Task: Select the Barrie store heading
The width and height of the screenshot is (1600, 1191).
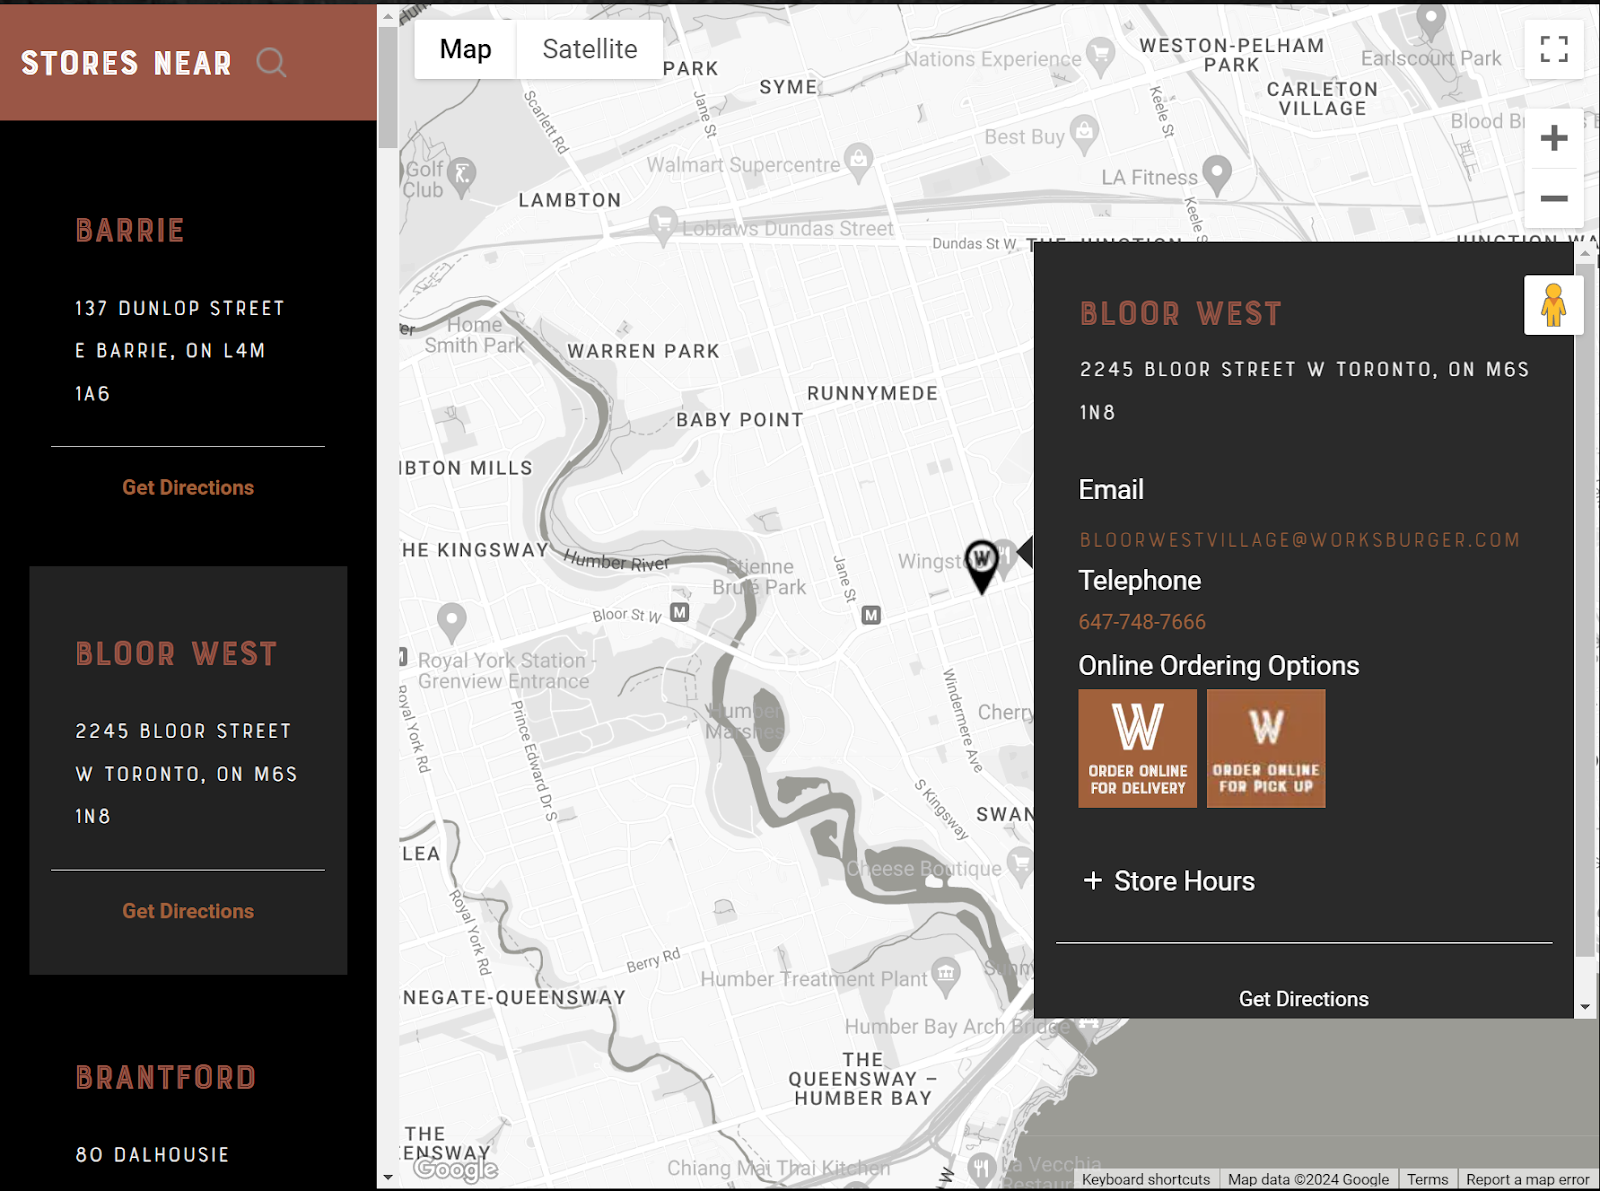Action: pos(130,231)
